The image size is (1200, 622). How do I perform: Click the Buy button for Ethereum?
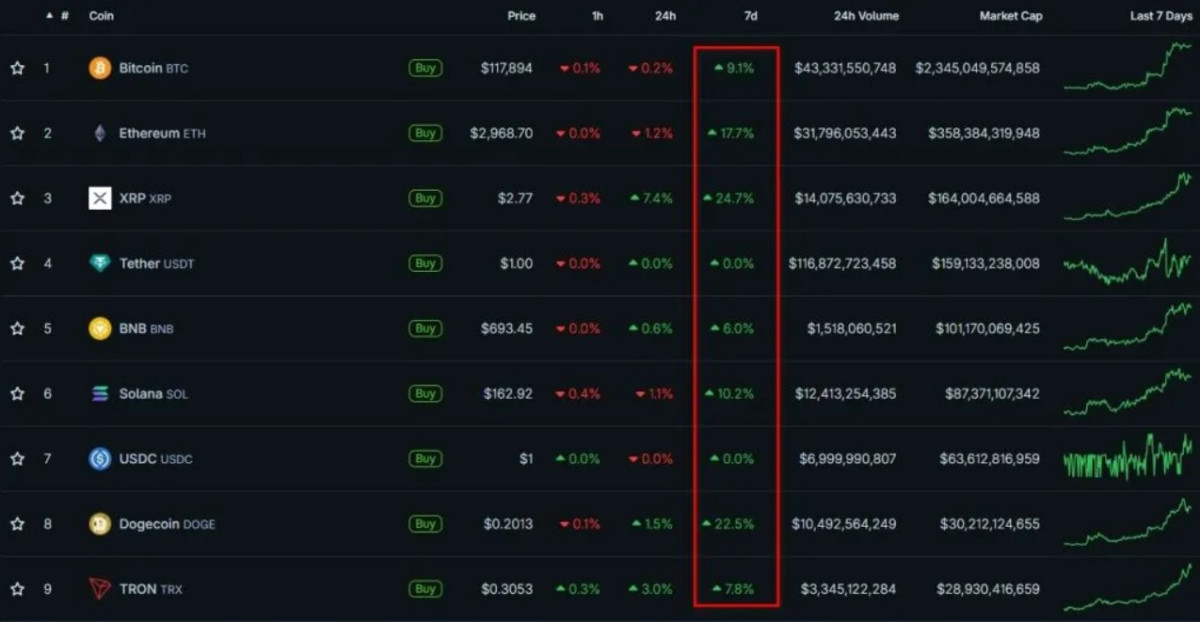click(425, 133)
